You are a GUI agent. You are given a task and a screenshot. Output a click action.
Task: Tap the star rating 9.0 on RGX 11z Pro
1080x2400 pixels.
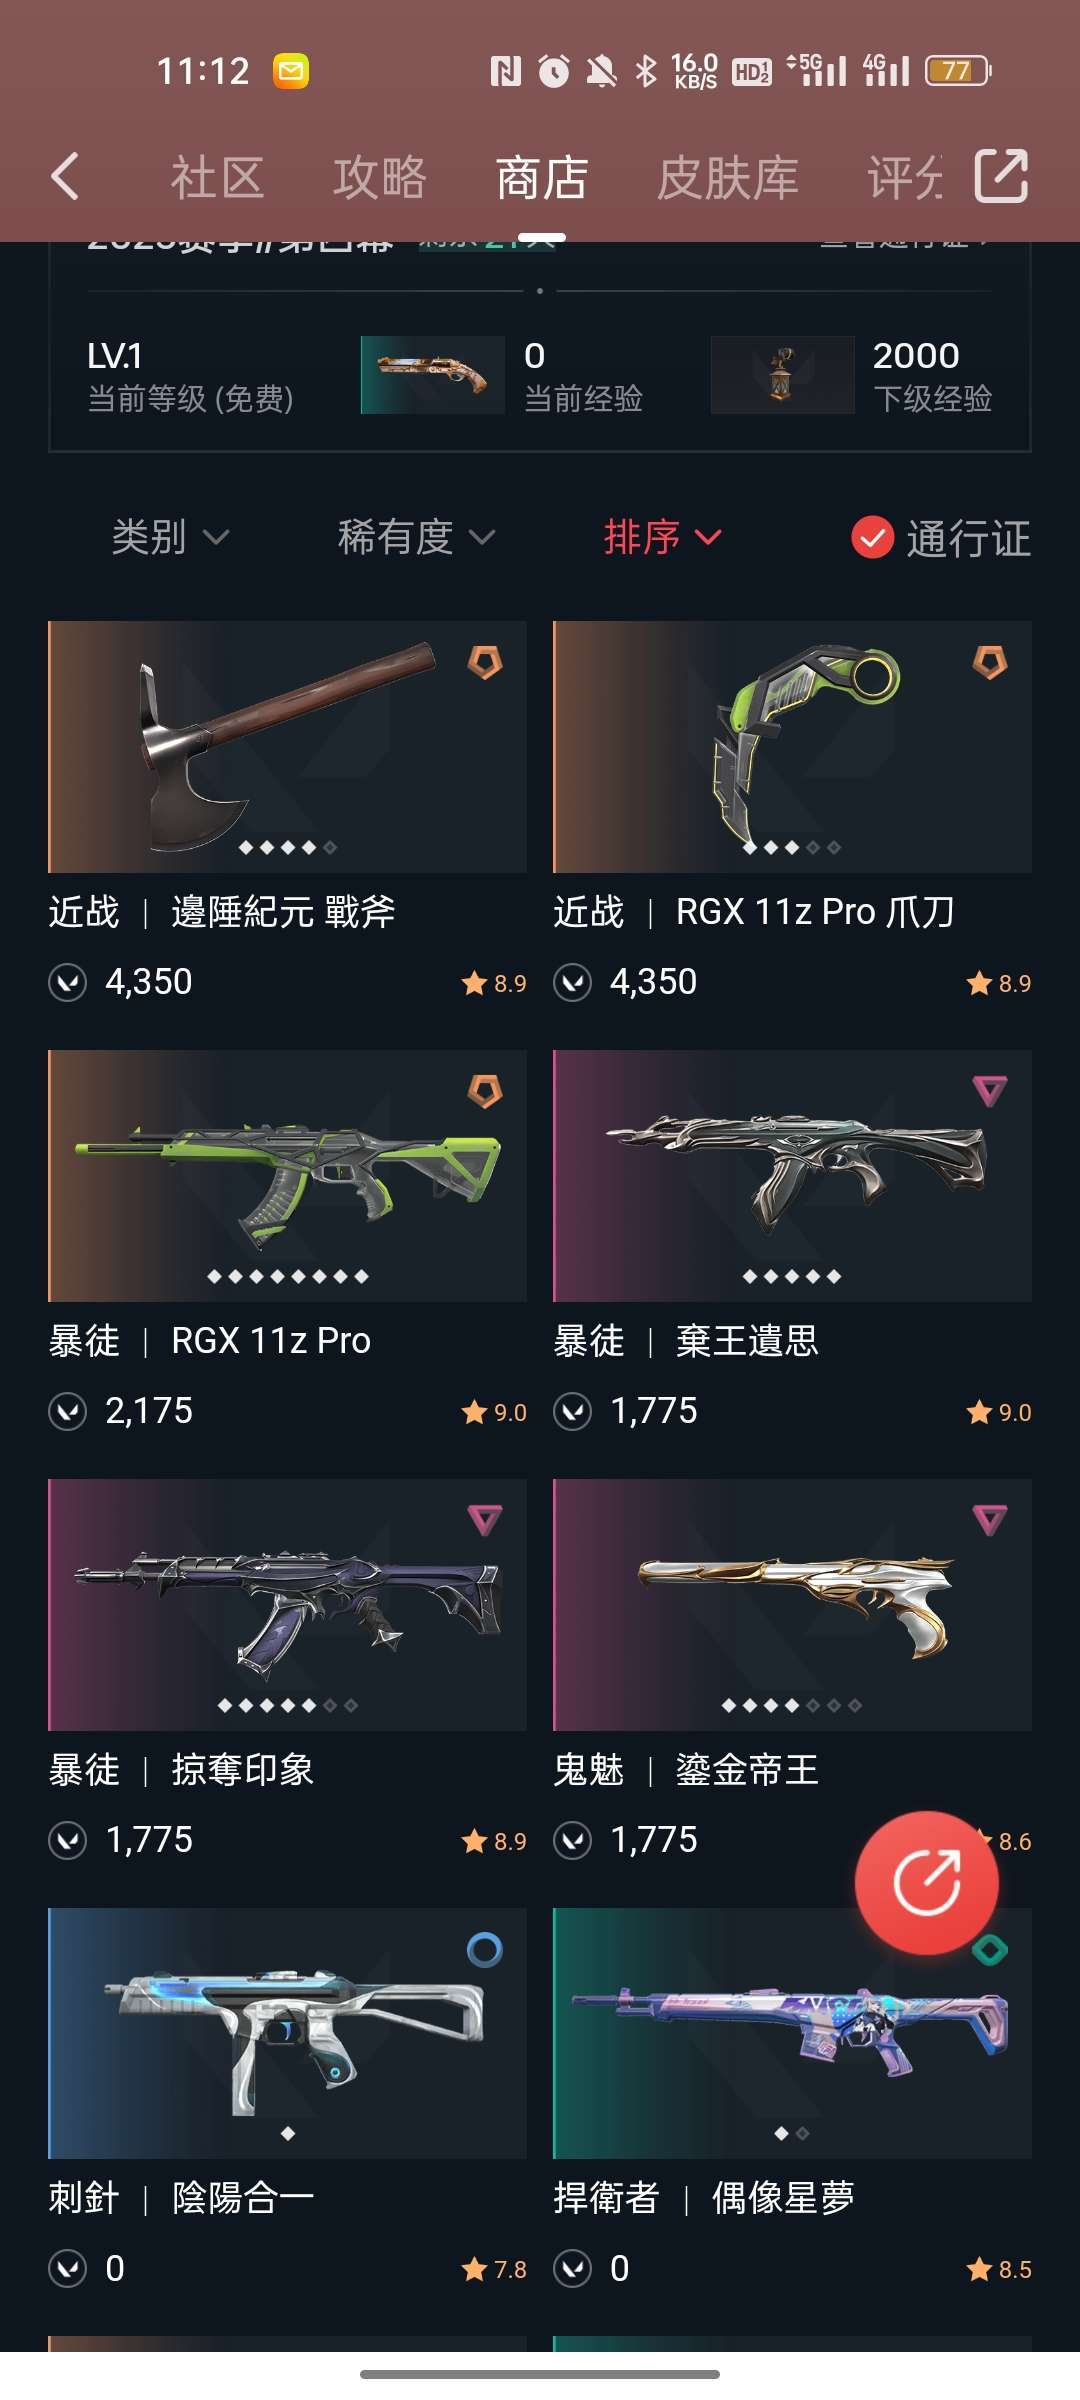(x=494, y=1412)
